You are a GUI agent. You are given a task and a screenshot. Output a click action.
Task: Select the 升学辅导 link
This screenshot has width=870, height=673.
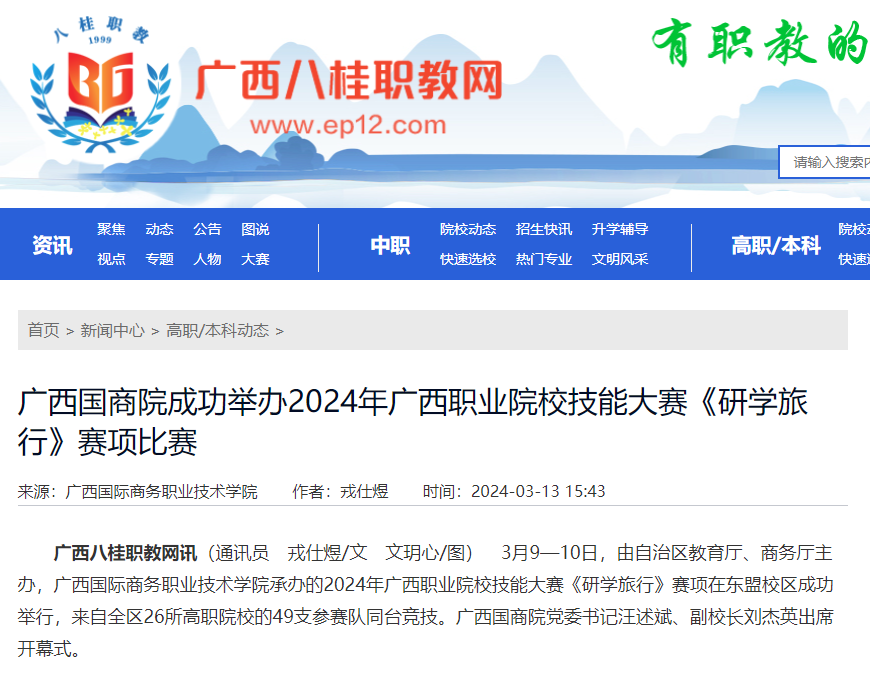pyautogui.click(x=620, y=229)
